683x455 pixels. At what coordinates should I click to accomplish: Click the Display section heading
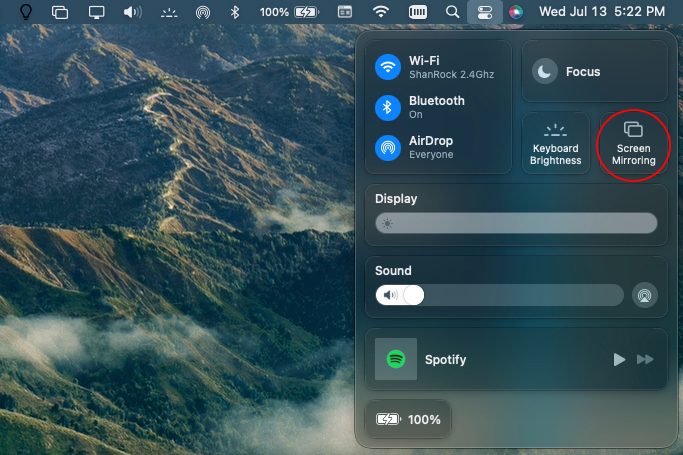[x=396, y=199]
